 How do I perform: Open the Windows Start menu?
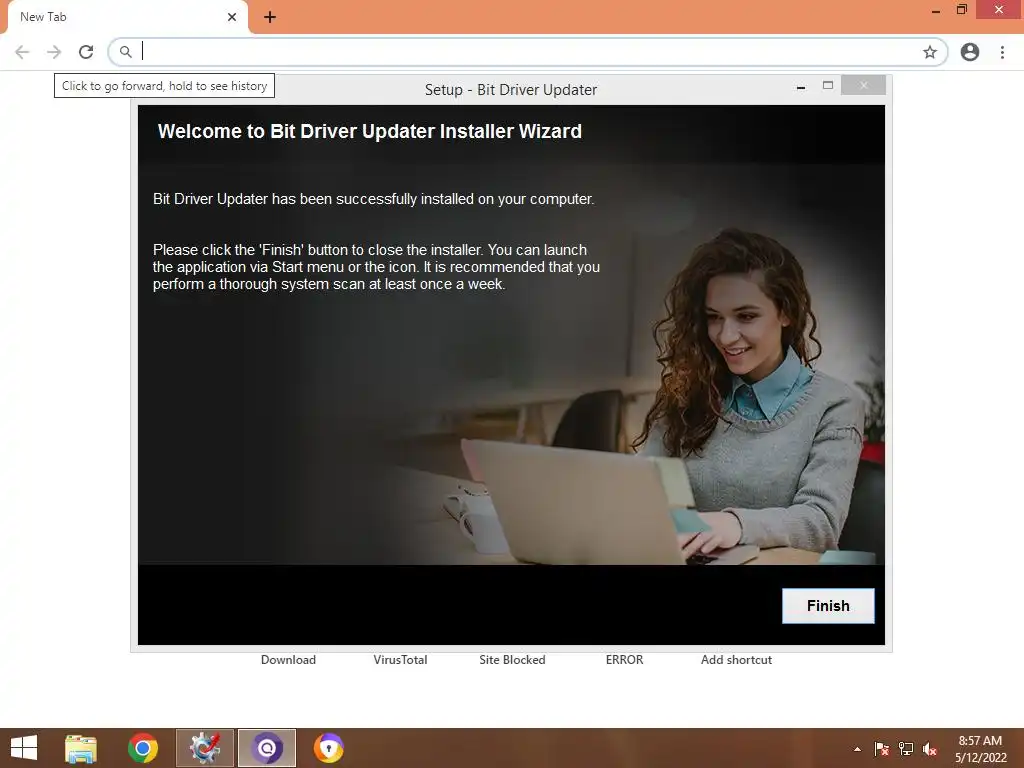24,748
